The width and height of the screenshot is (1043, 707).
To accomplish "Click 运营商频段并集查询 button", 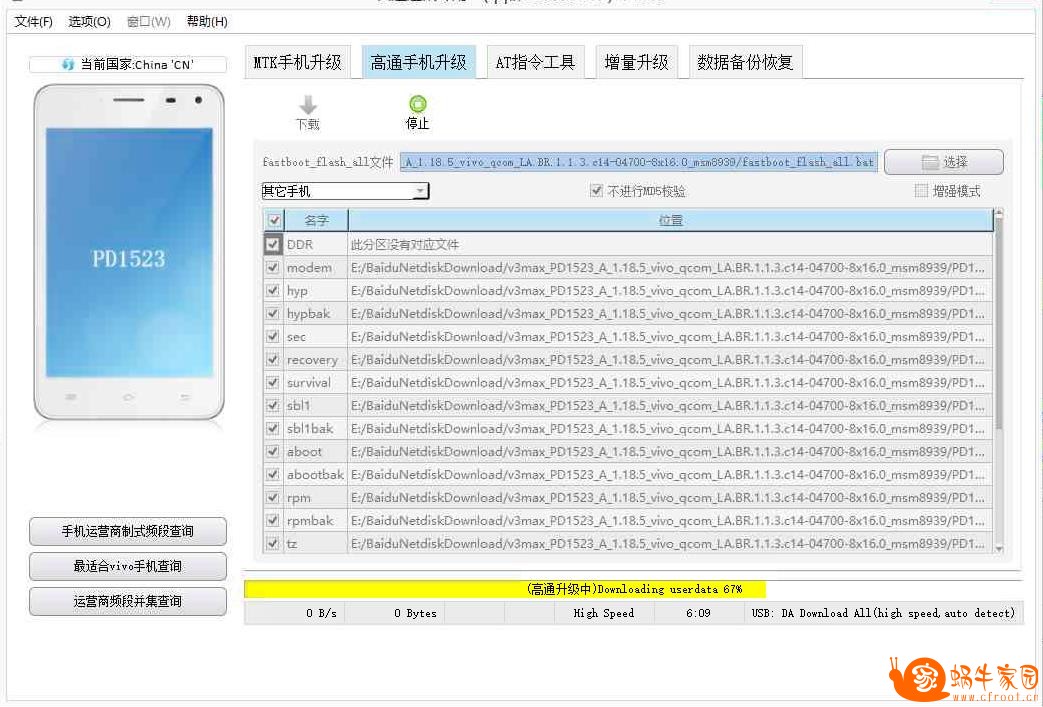I will [128, 601].
